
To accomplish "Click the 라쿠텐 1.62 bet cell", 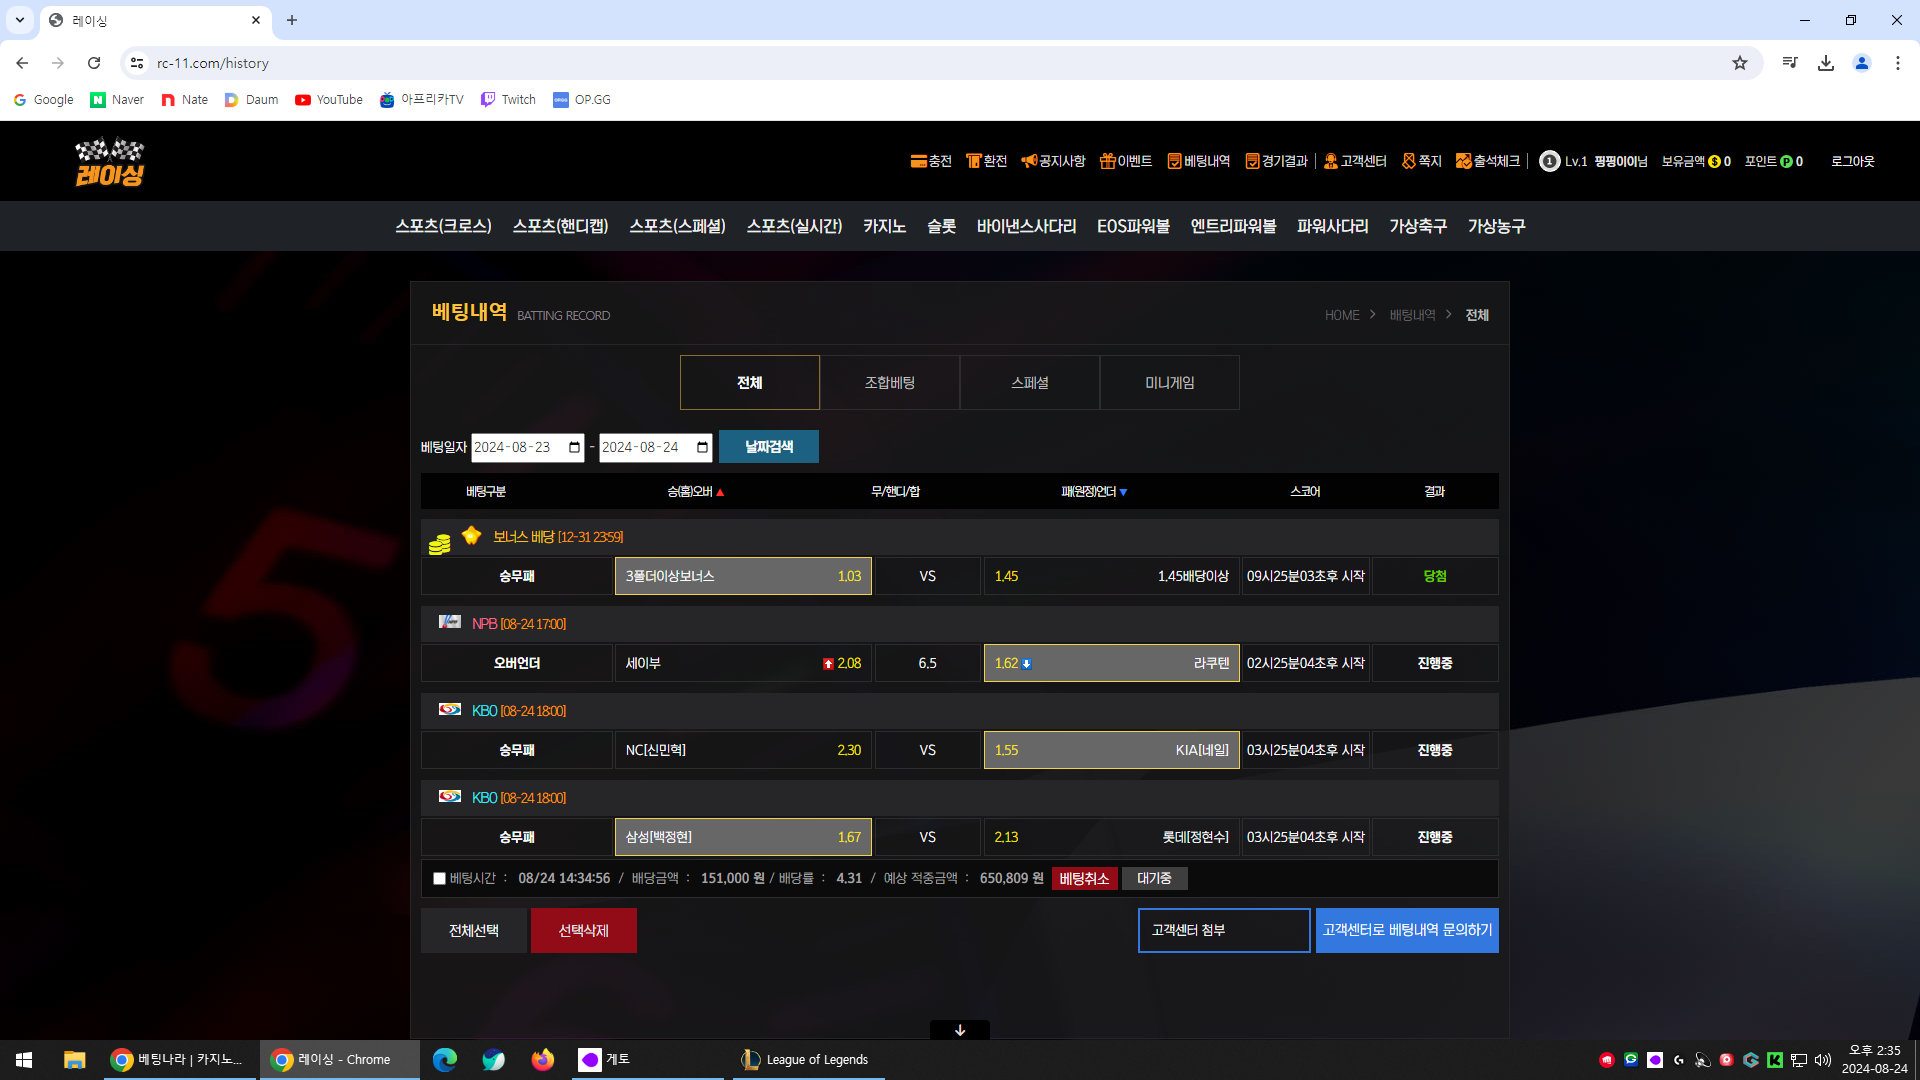I will pyautogui.click(x=1112, y=664).
